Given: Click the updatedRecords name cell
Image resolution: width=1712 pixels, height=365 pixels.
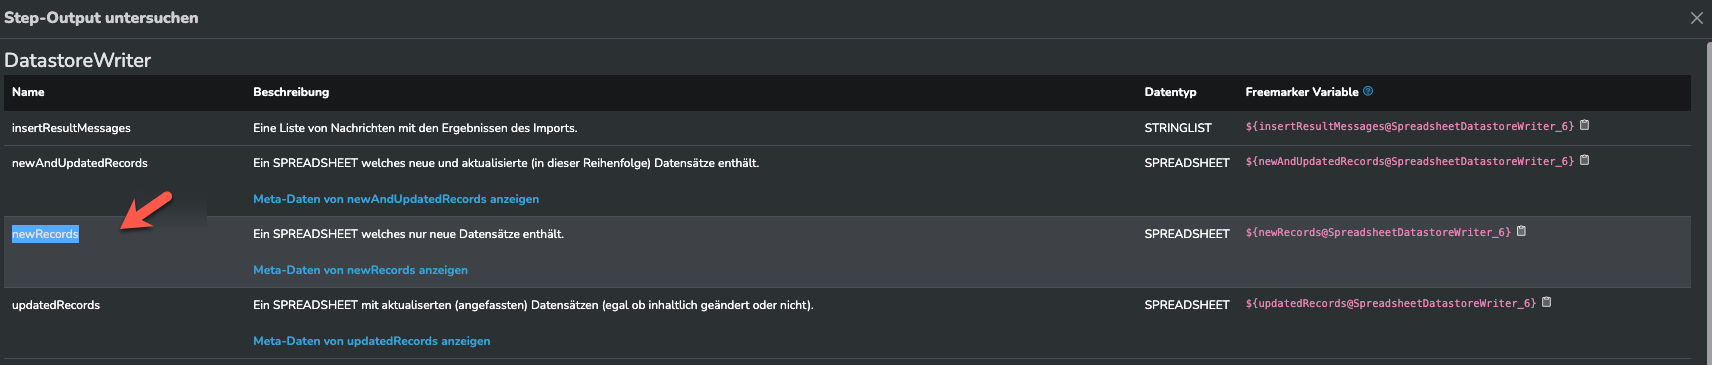Looking at the screenshot, I should click(x=56, y=305).
